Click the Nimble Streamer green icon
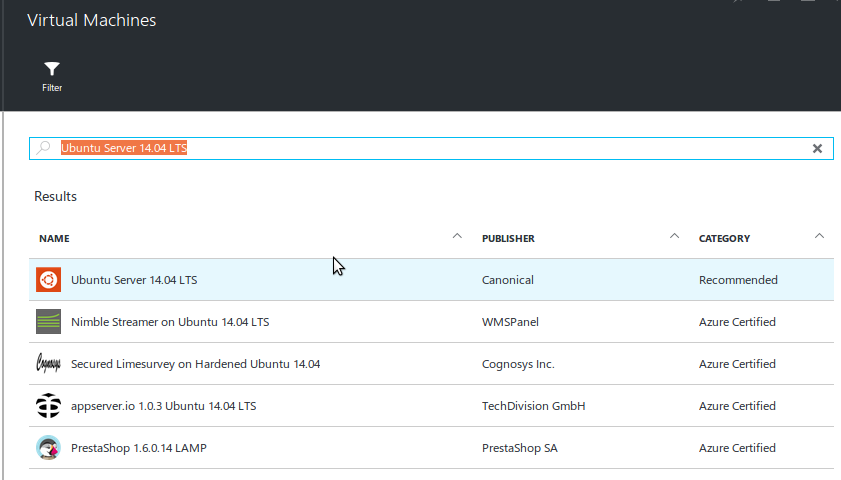The height and width of the screenshot is (480, 841). tap(48, 322)
